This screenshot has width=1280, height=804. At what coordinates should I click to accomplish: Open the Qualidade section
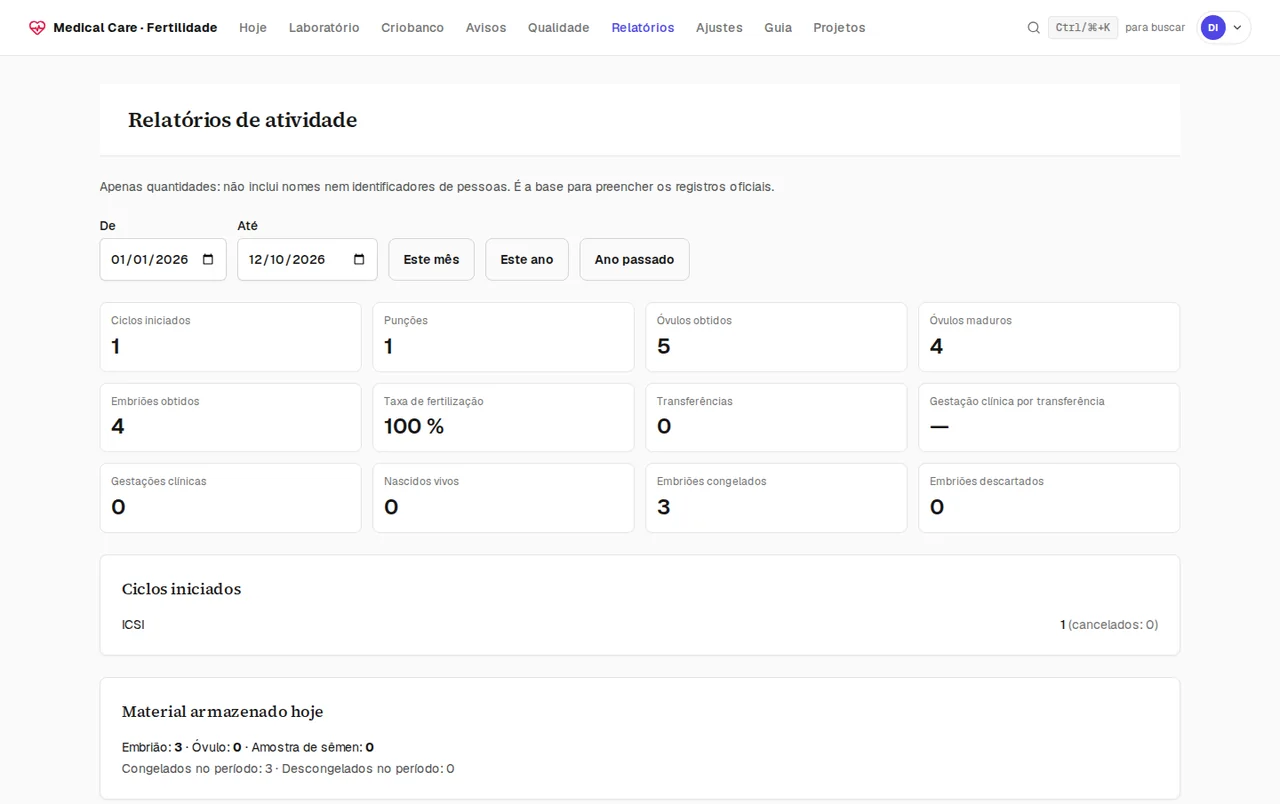pos(559,28)
